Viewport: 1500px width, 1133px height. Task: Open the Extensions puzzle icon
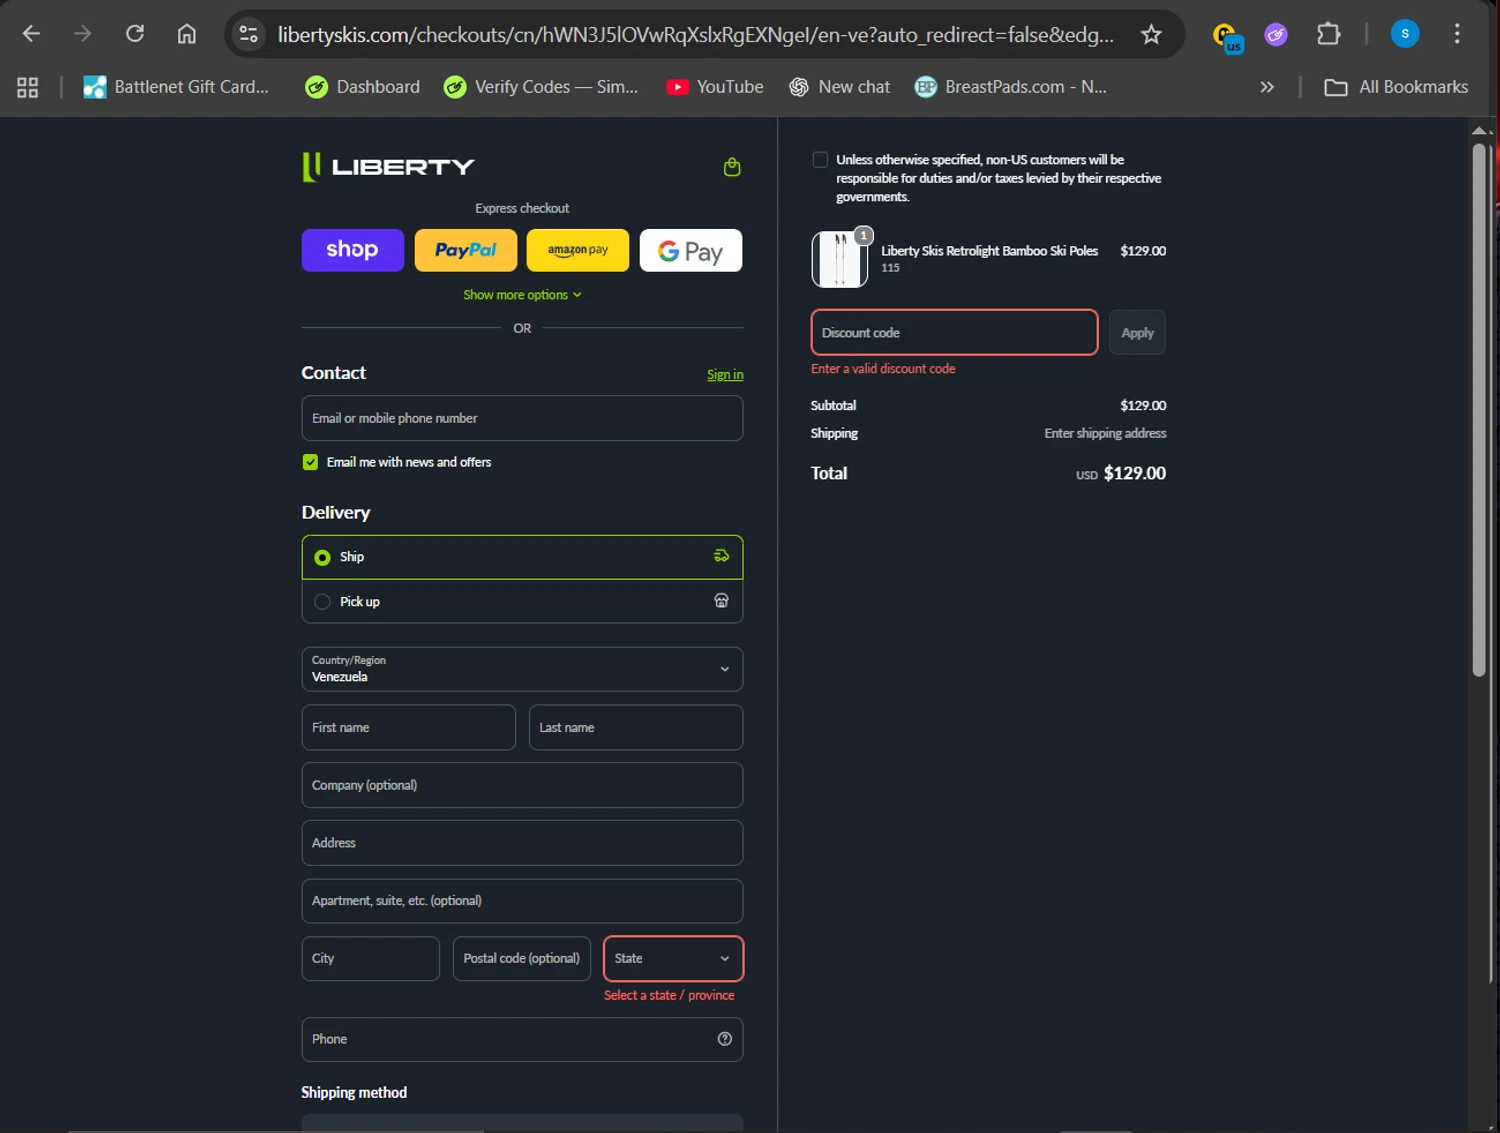coord(1328,34)
